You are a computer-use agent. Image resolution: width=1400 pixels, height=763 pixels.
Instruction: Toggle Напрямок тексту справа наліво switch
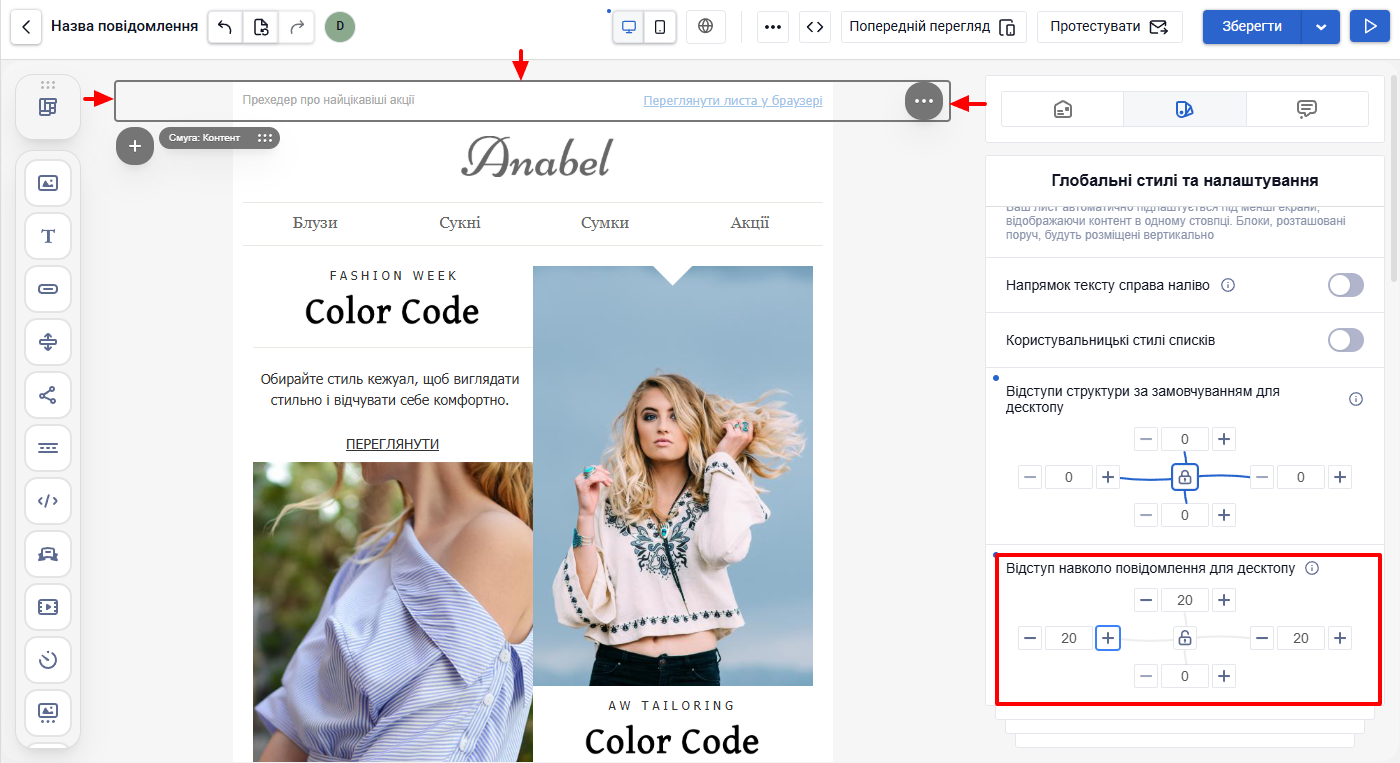point(1346,285)
